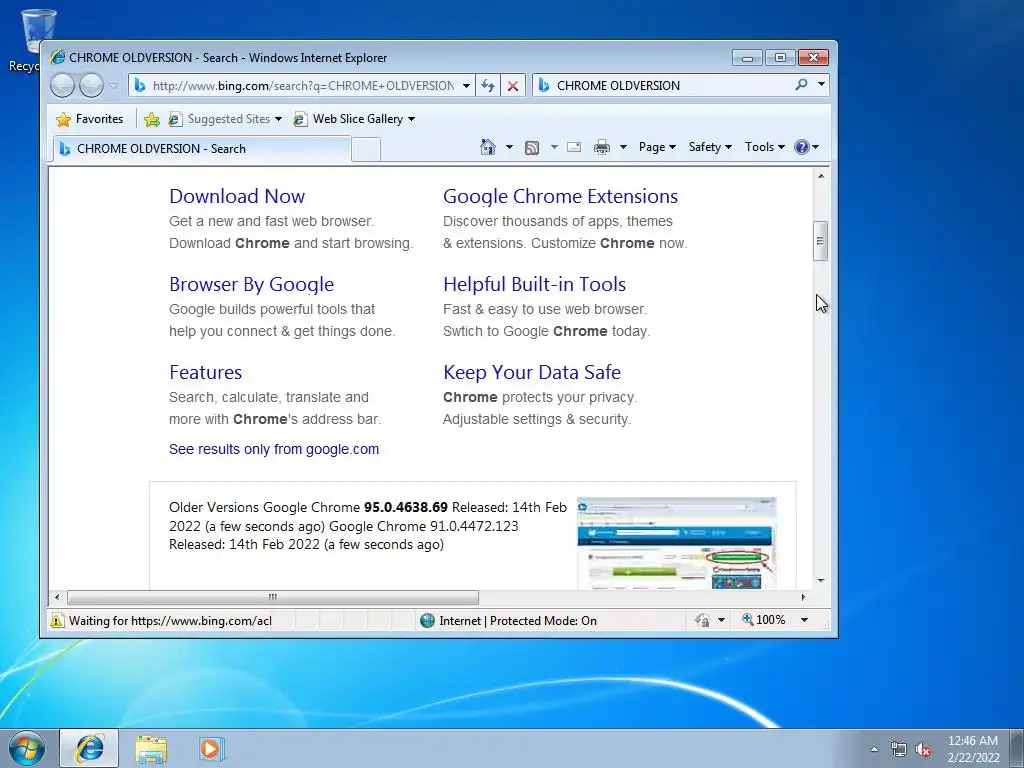Open the Page menu
This screenshot has width=1024, height=768.
pyautogui.click(x=657, y=147)
